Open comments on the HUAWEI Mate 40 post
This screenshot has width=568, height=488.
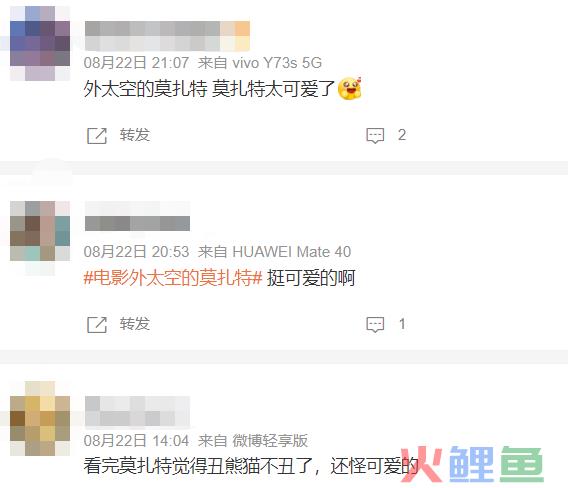(375, 325)
